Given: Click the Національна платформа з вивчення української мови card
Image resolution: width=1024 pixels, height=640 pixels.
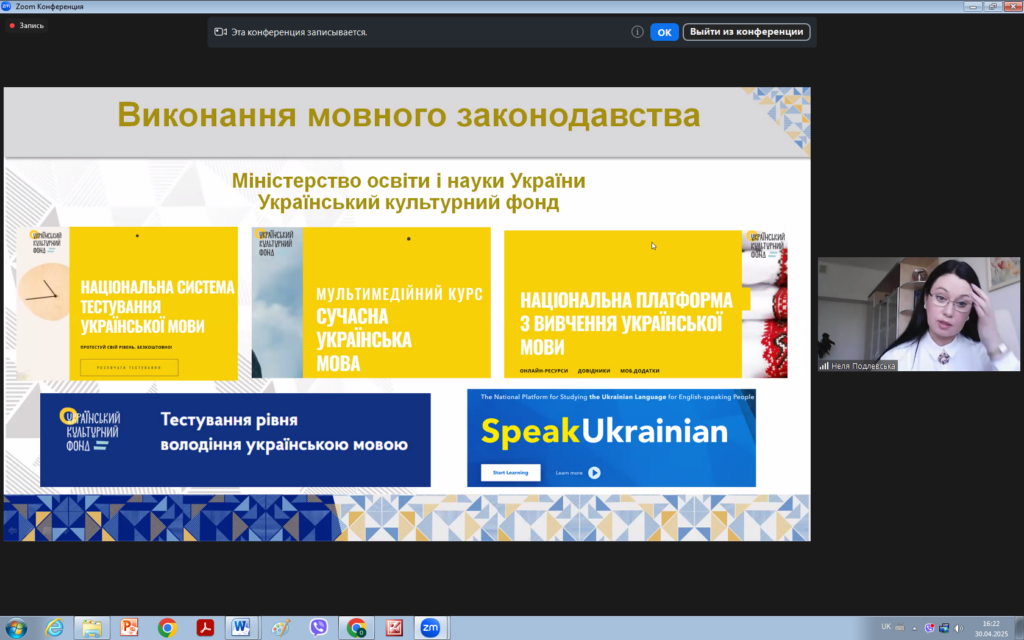Looking at the screenshot, I should [x=646, y=304].
